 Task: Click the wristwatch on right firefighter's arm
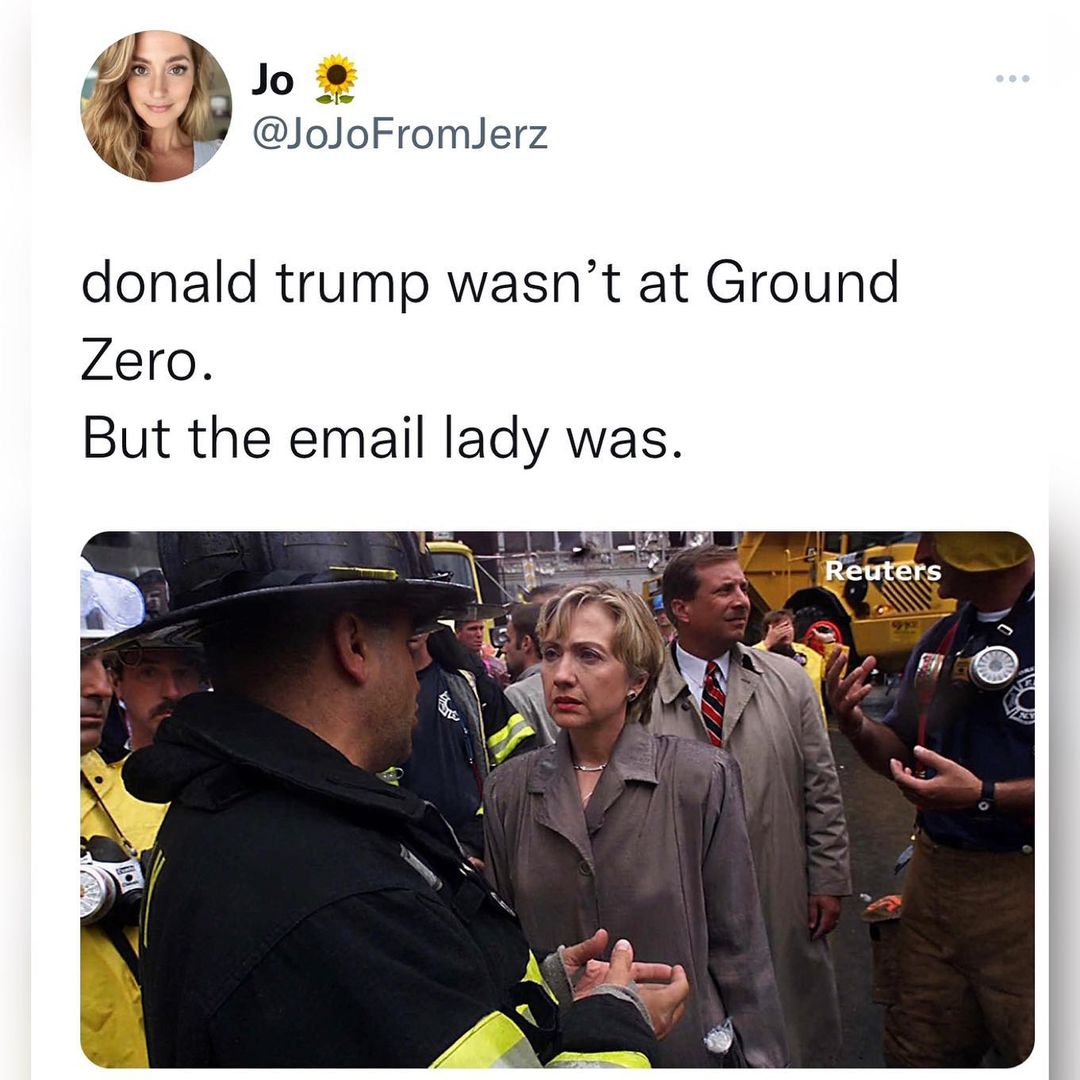pyautogui.click(x=986, y=795)
